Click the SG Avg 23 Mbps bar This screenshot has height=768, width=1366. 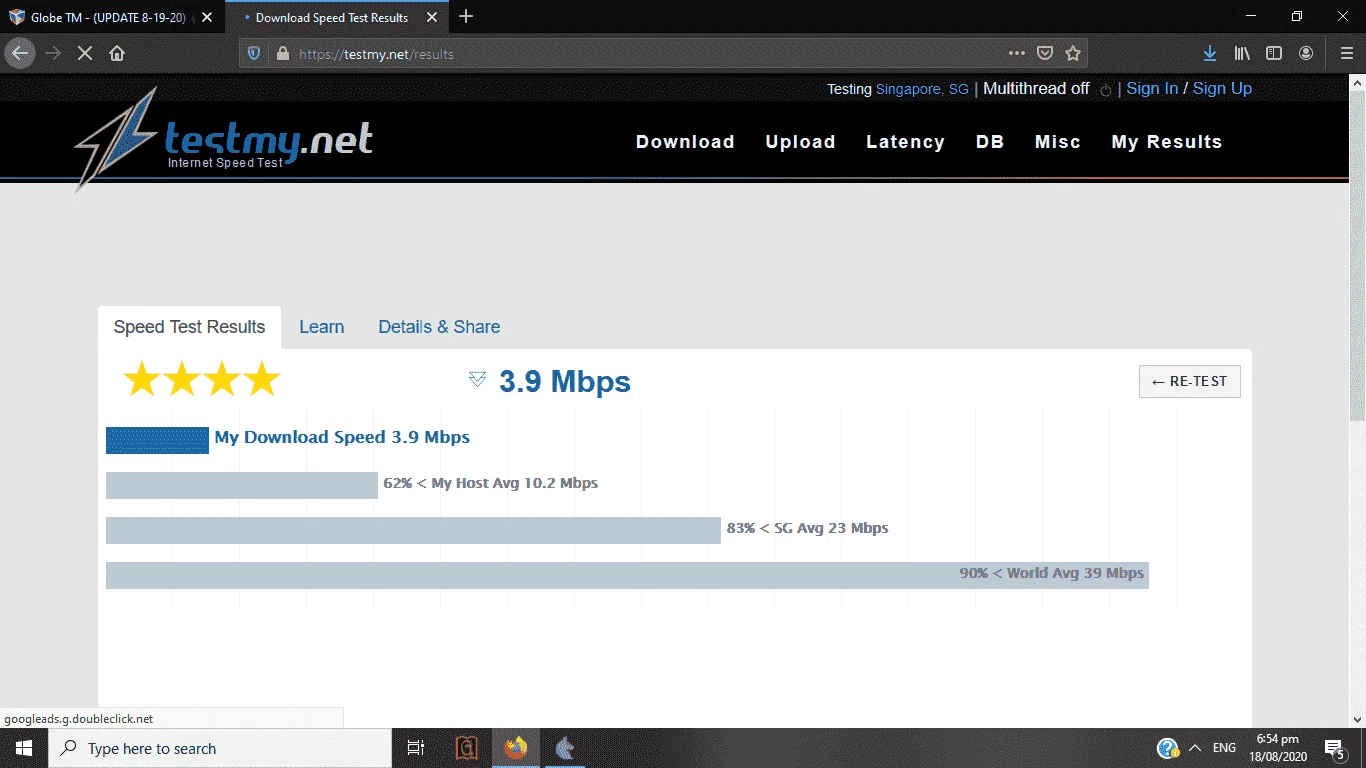pyautogui.click(x=413, y=530)
